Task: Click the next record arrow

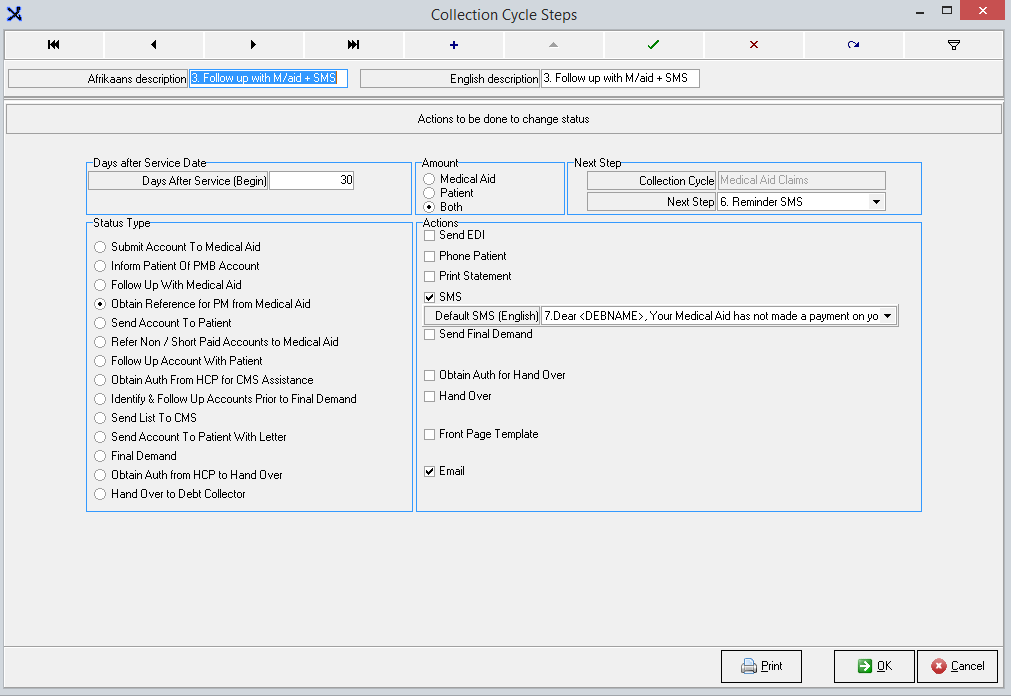Action: 254,45
